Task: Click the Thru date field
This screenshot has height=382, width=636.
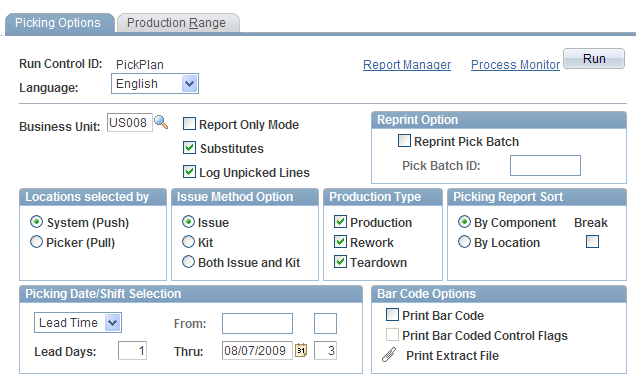Action: click(x=257, y=350)
